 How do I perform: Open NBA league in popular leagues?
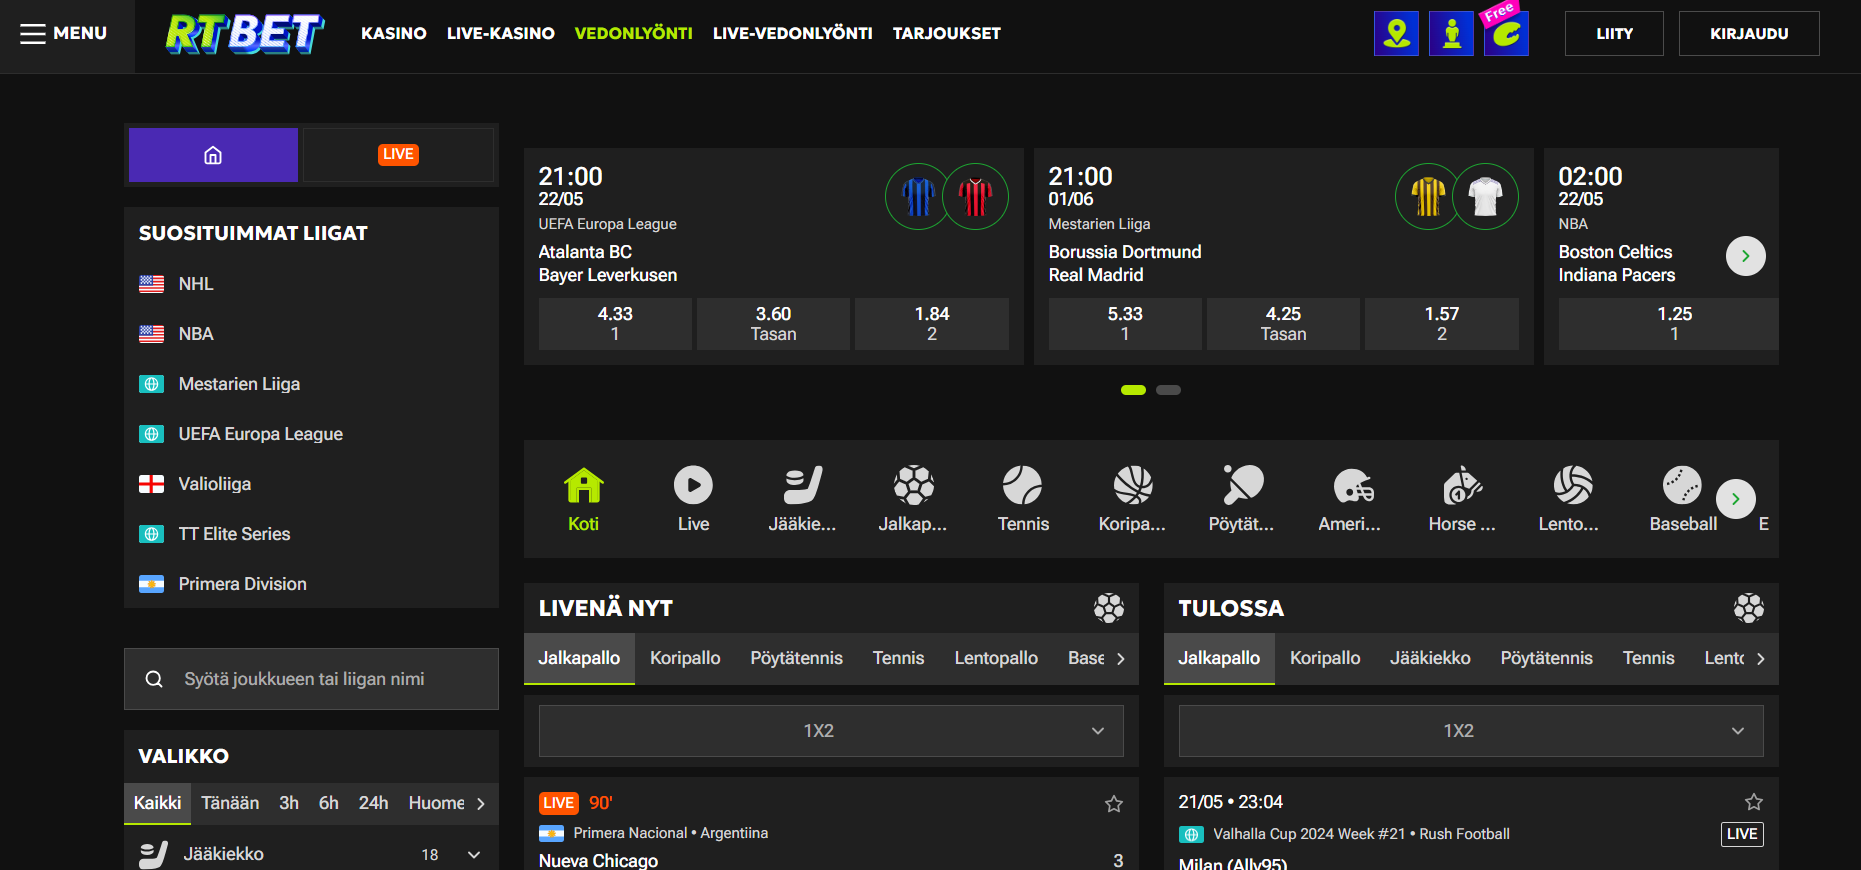click(311, 334)
